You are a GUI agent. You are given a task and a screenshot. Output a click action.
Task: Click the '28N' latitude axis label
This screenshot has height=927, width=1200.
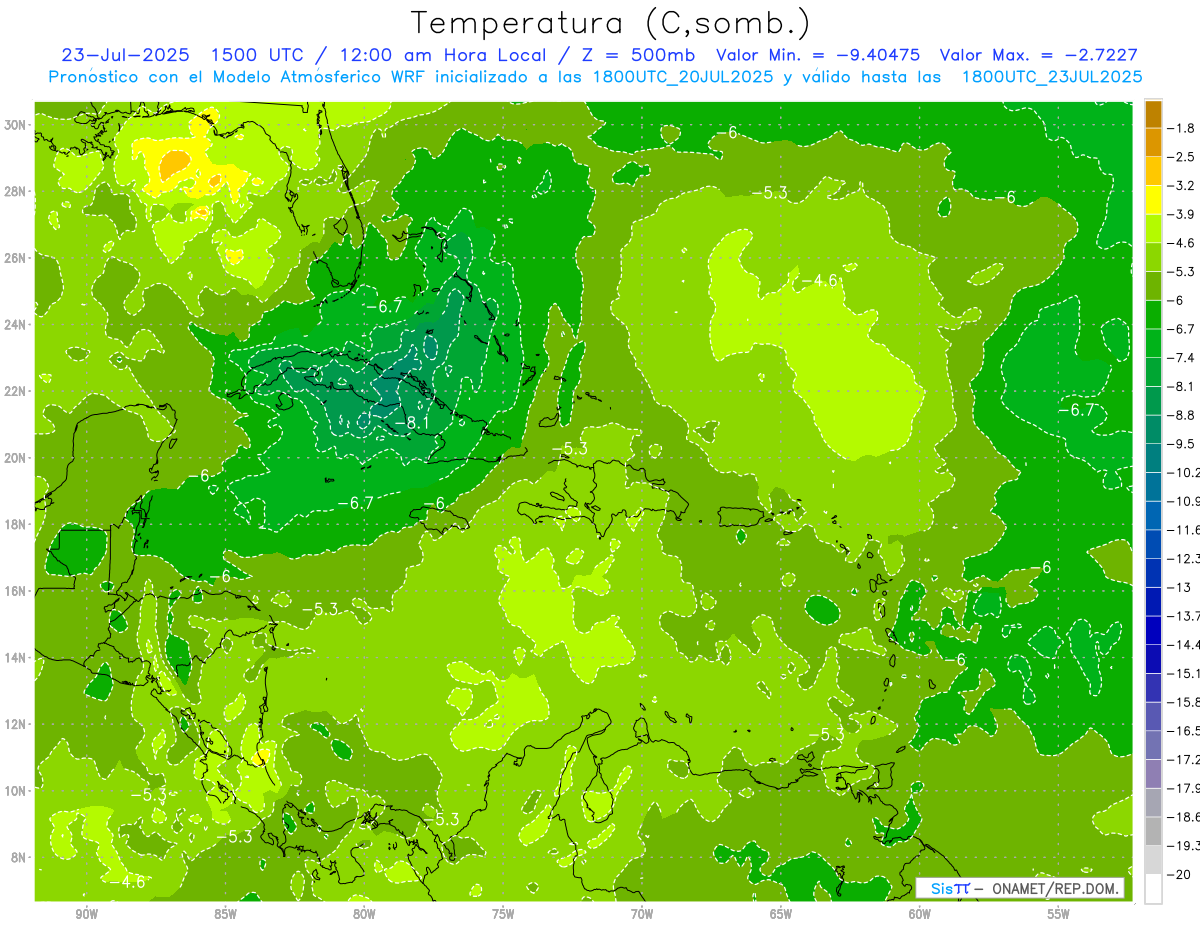[x=16, y=191]
